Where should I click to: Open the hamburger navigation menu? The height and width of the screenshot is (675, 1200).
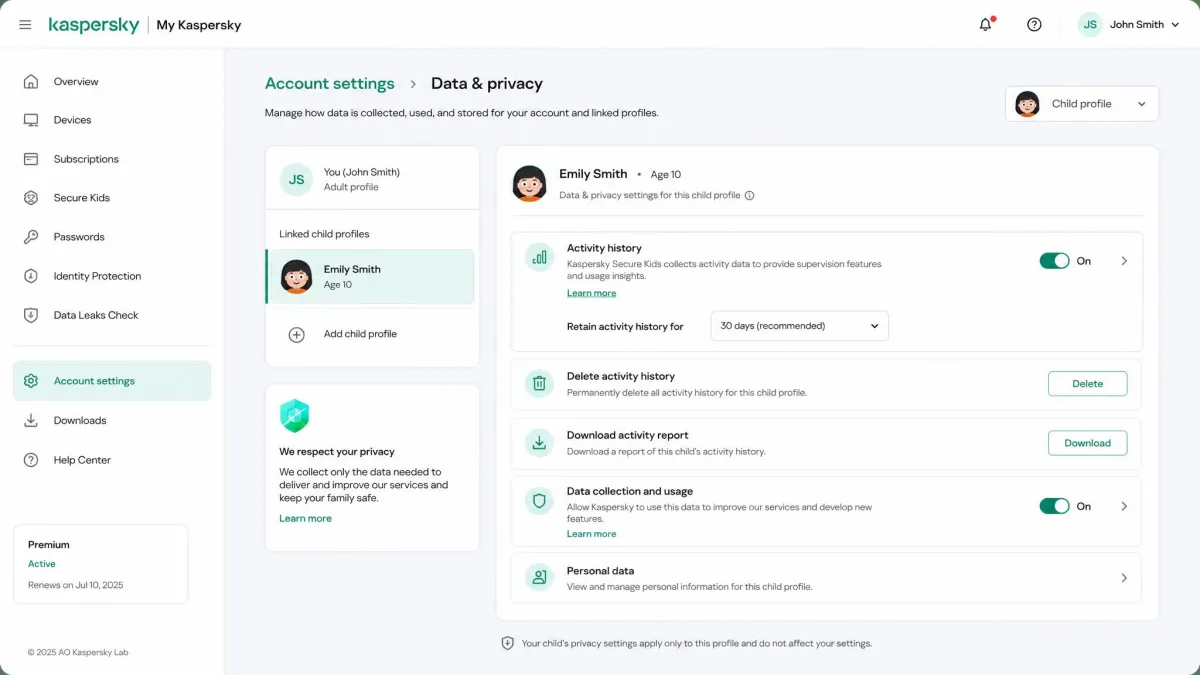point(25,25)
